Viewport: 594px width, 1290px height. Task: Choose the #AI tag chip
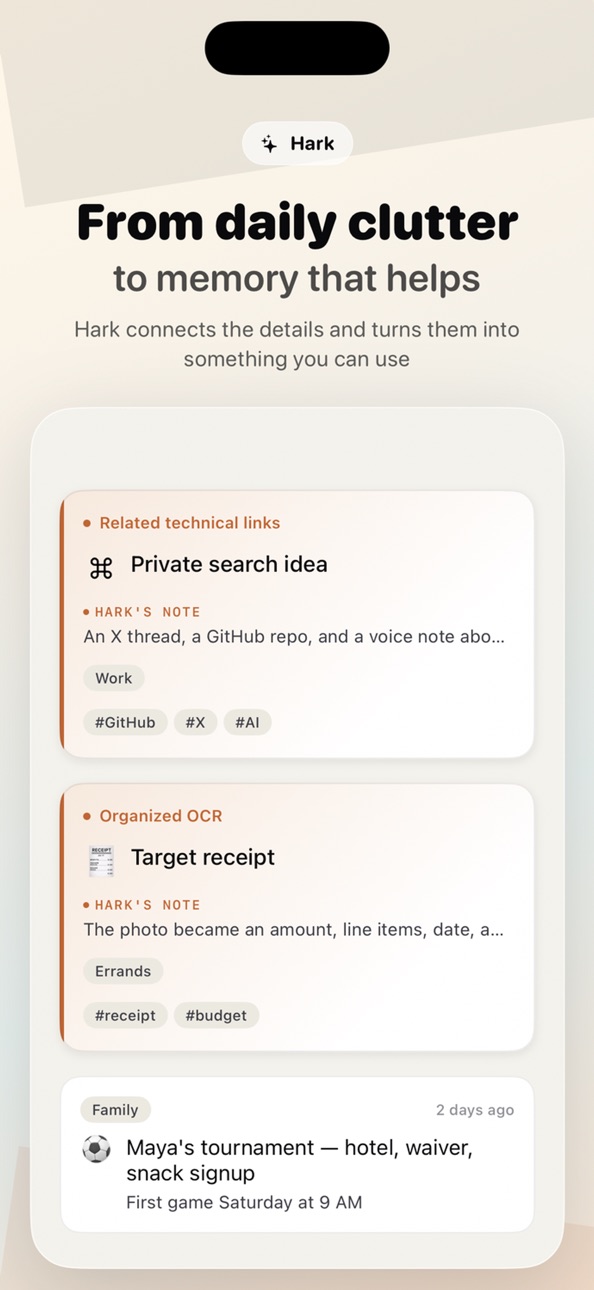coord(247,722)
